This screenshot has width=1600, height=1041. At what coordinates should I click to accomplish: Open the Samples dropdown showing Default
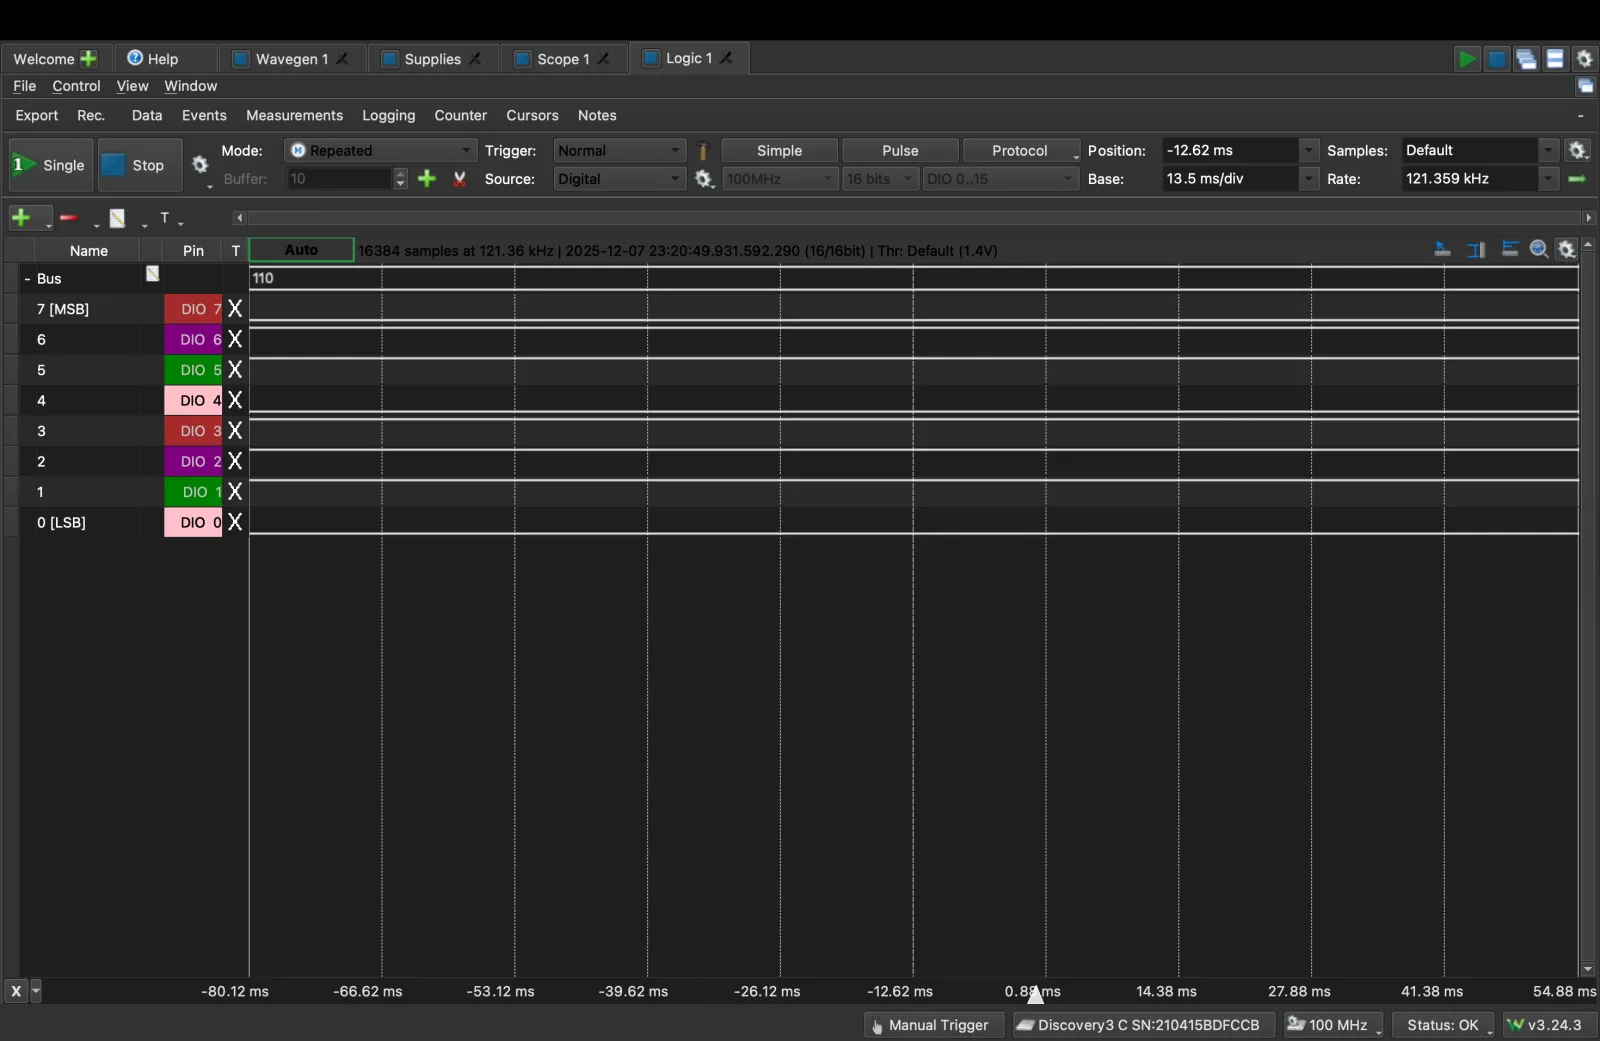[1479, 151]
